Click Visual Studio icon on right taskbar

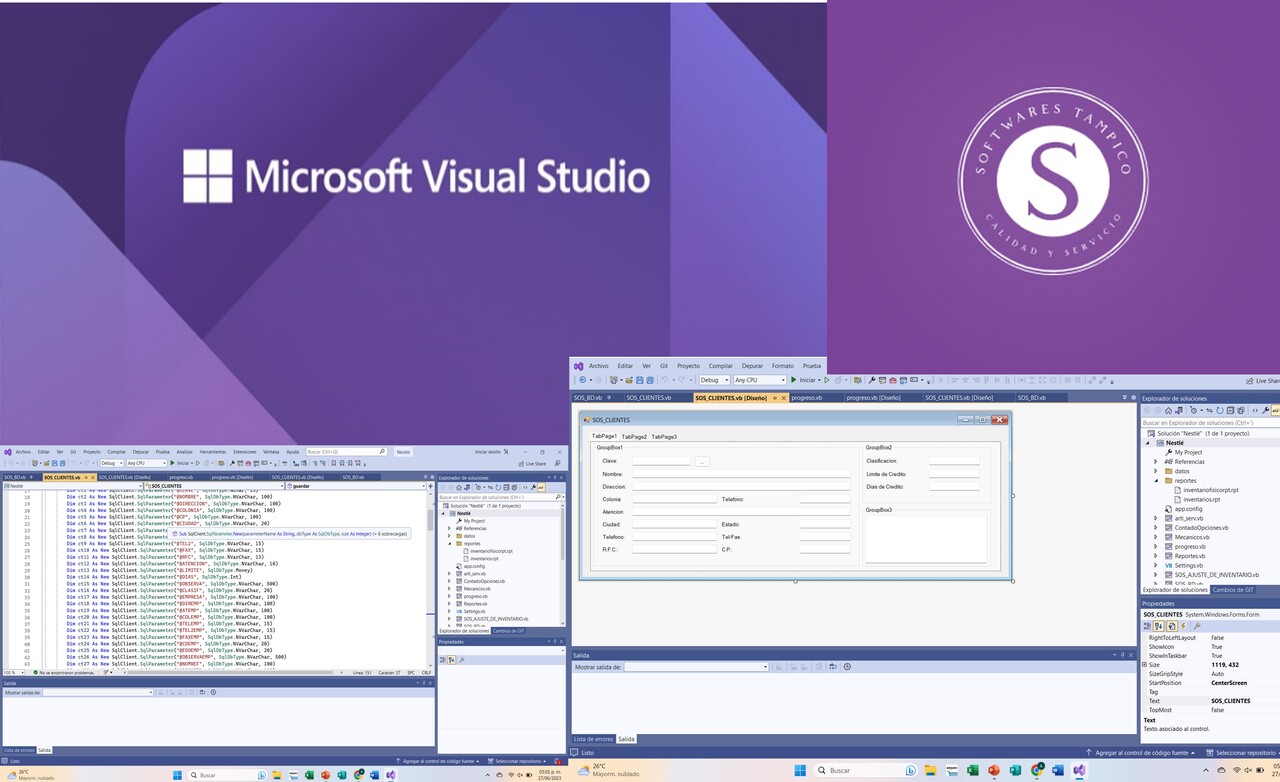coord(1079,770)
